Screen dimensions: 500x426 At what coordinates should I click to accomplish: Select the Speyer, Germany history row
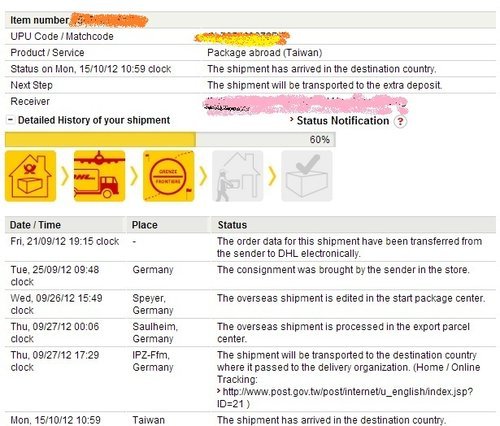point(250,304)
